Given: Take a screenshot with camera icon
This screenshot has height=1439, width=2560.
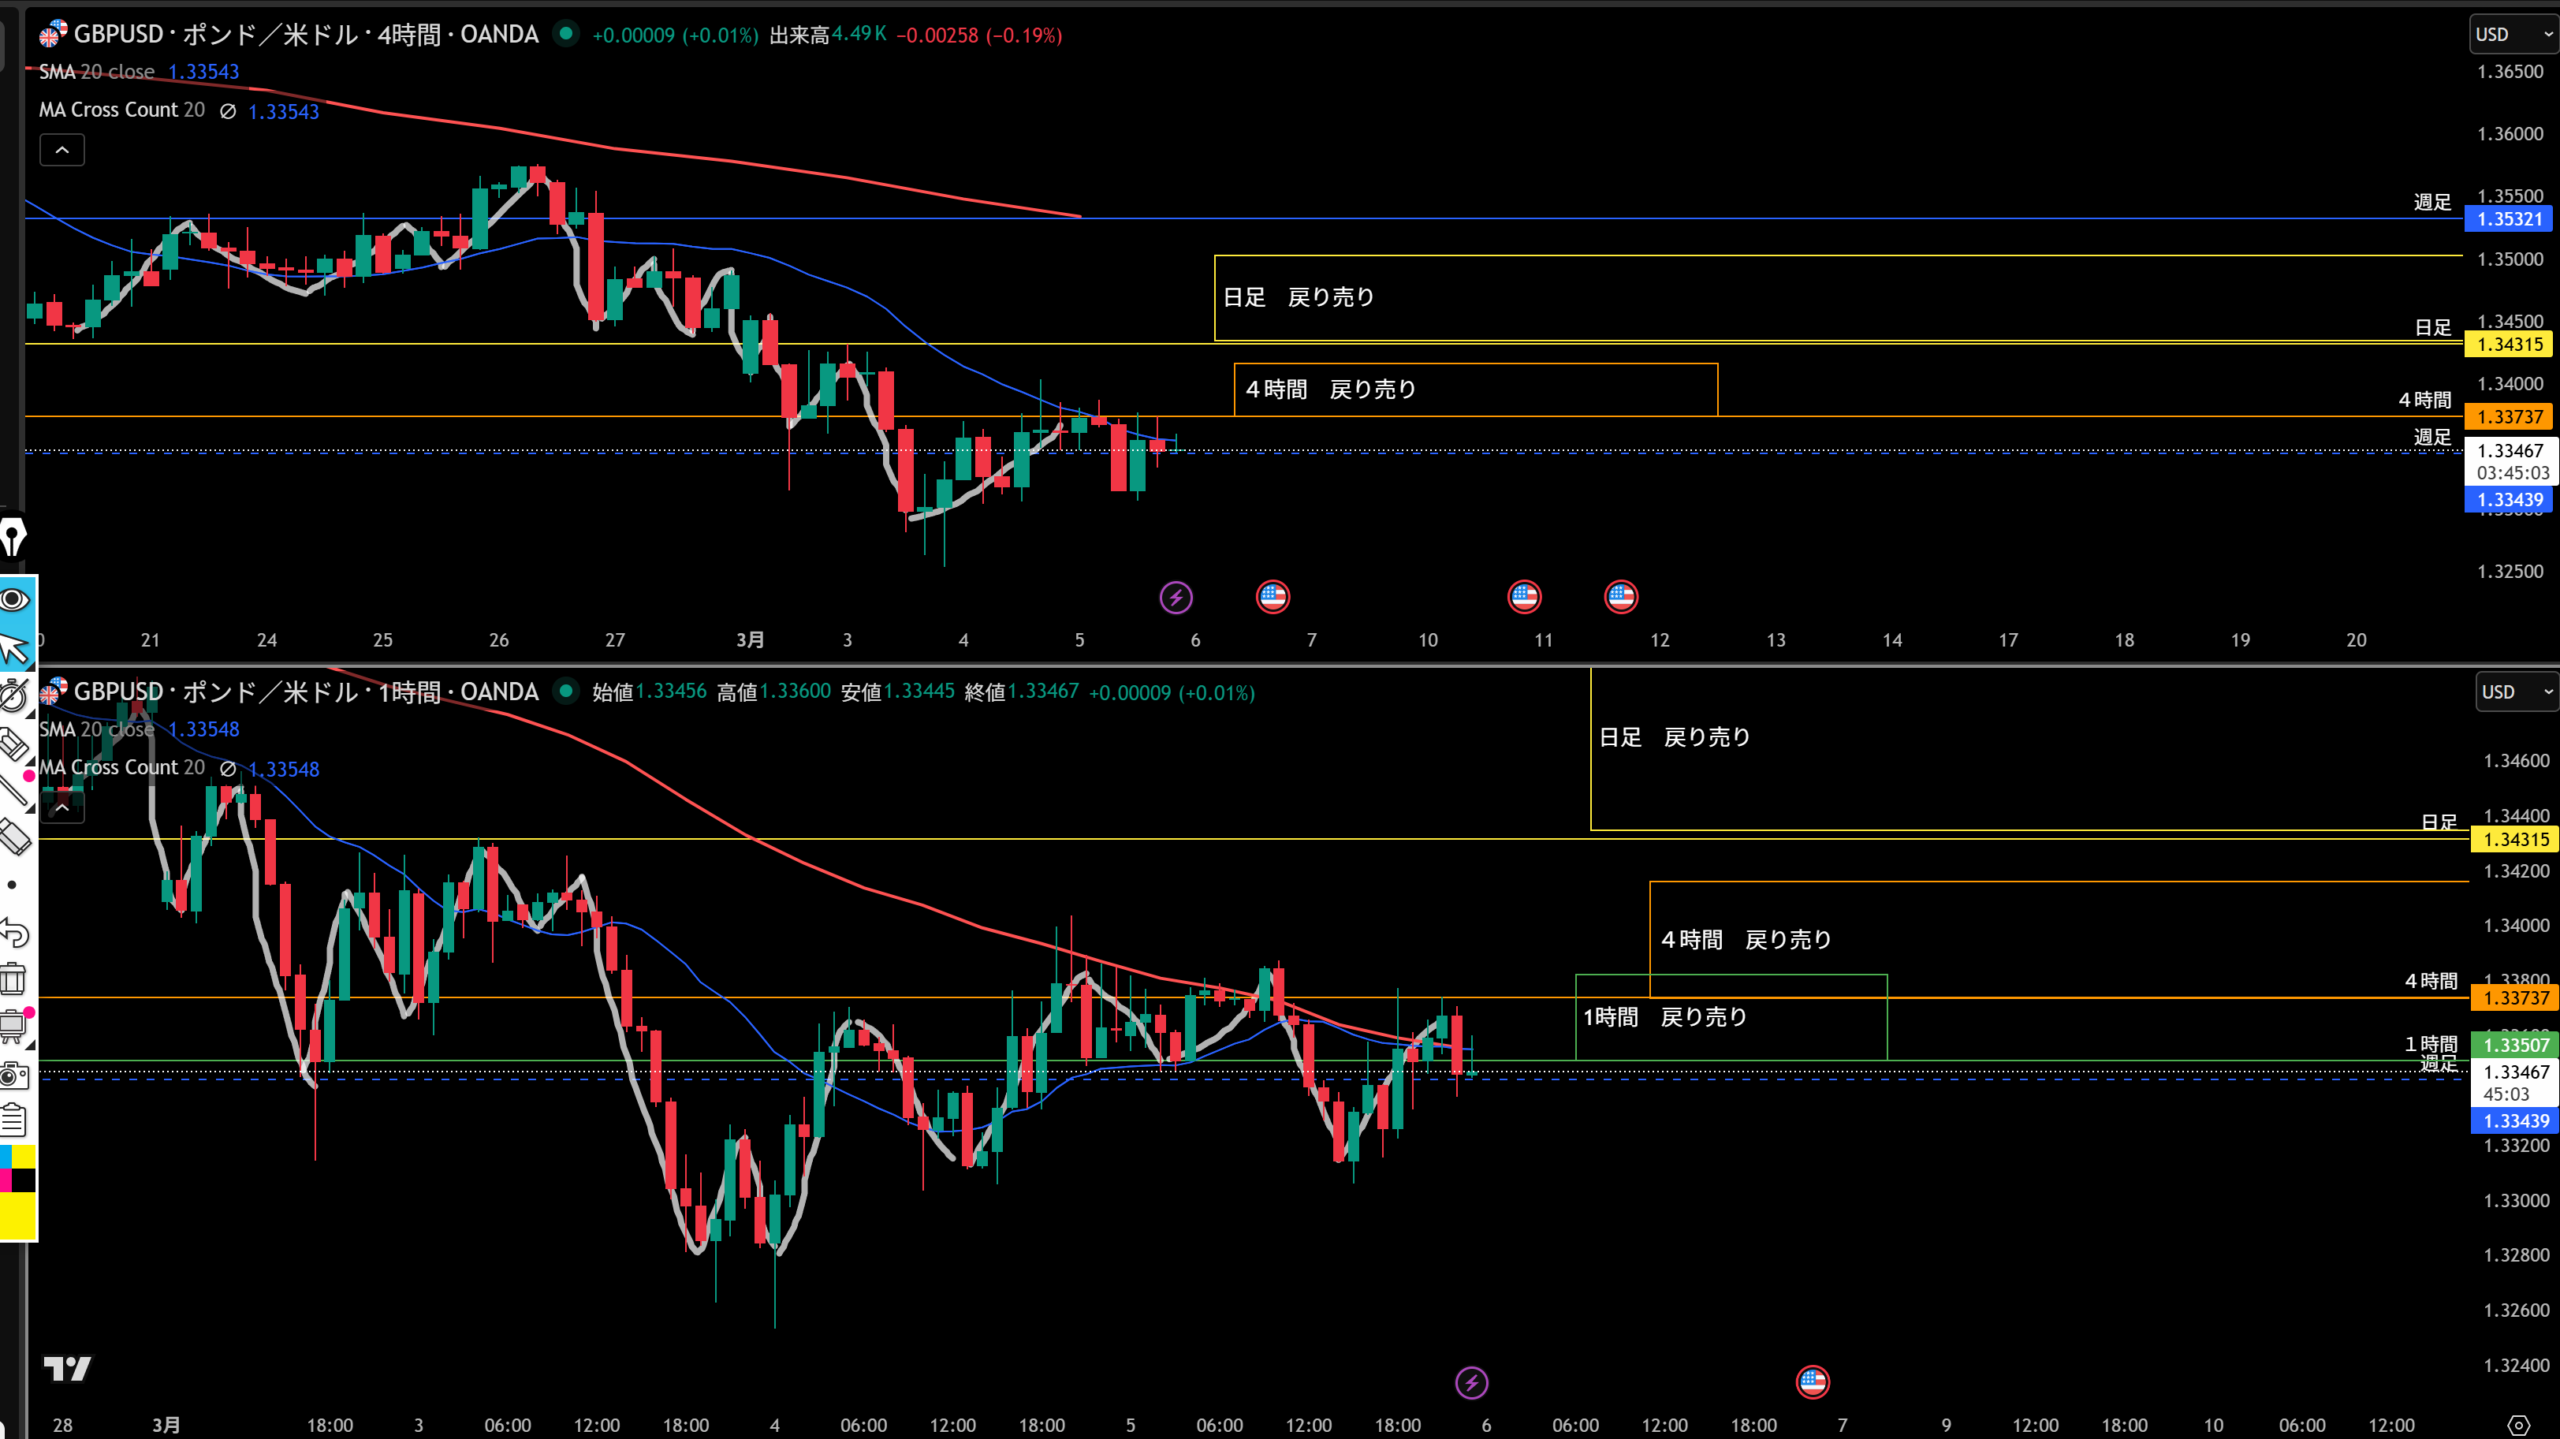Looking at the screenshot, I should [14, 1076].
